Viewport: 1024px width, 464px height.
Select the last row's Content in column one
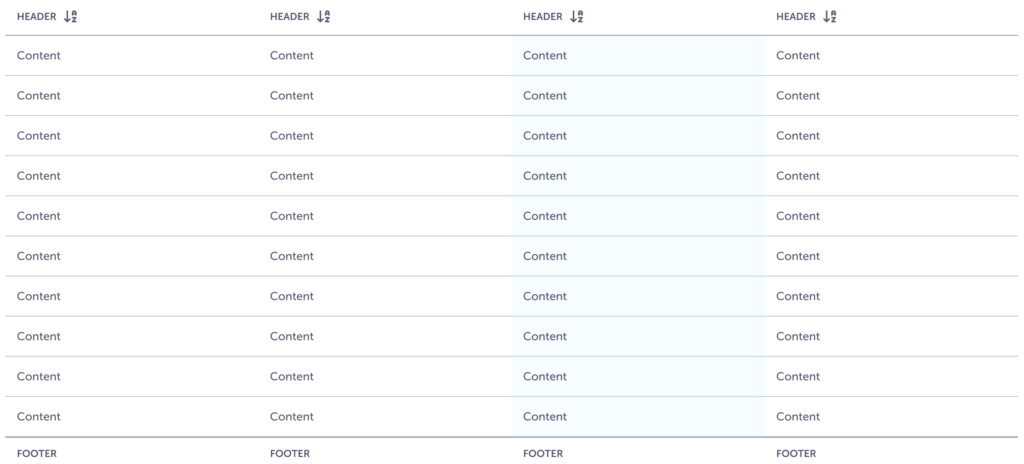click(x=38, y=416)
